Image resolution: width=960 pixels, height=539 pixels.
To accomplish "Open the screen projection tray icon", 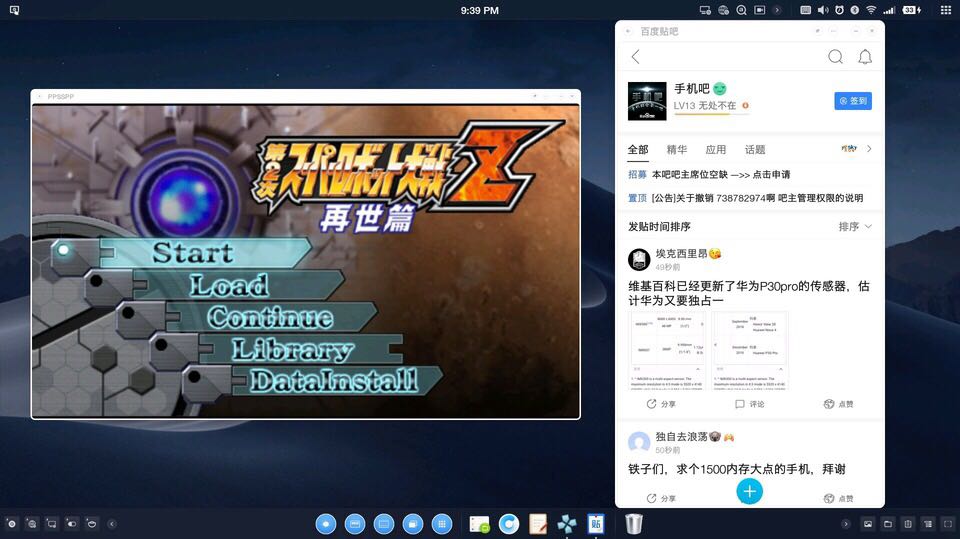I will pos(705,10).
